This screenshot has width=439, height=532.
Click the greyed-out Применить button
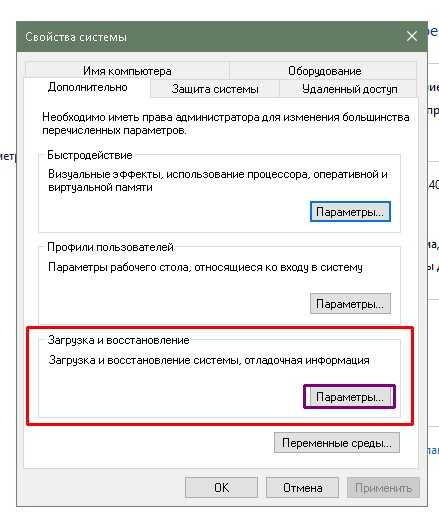point(383,488)
